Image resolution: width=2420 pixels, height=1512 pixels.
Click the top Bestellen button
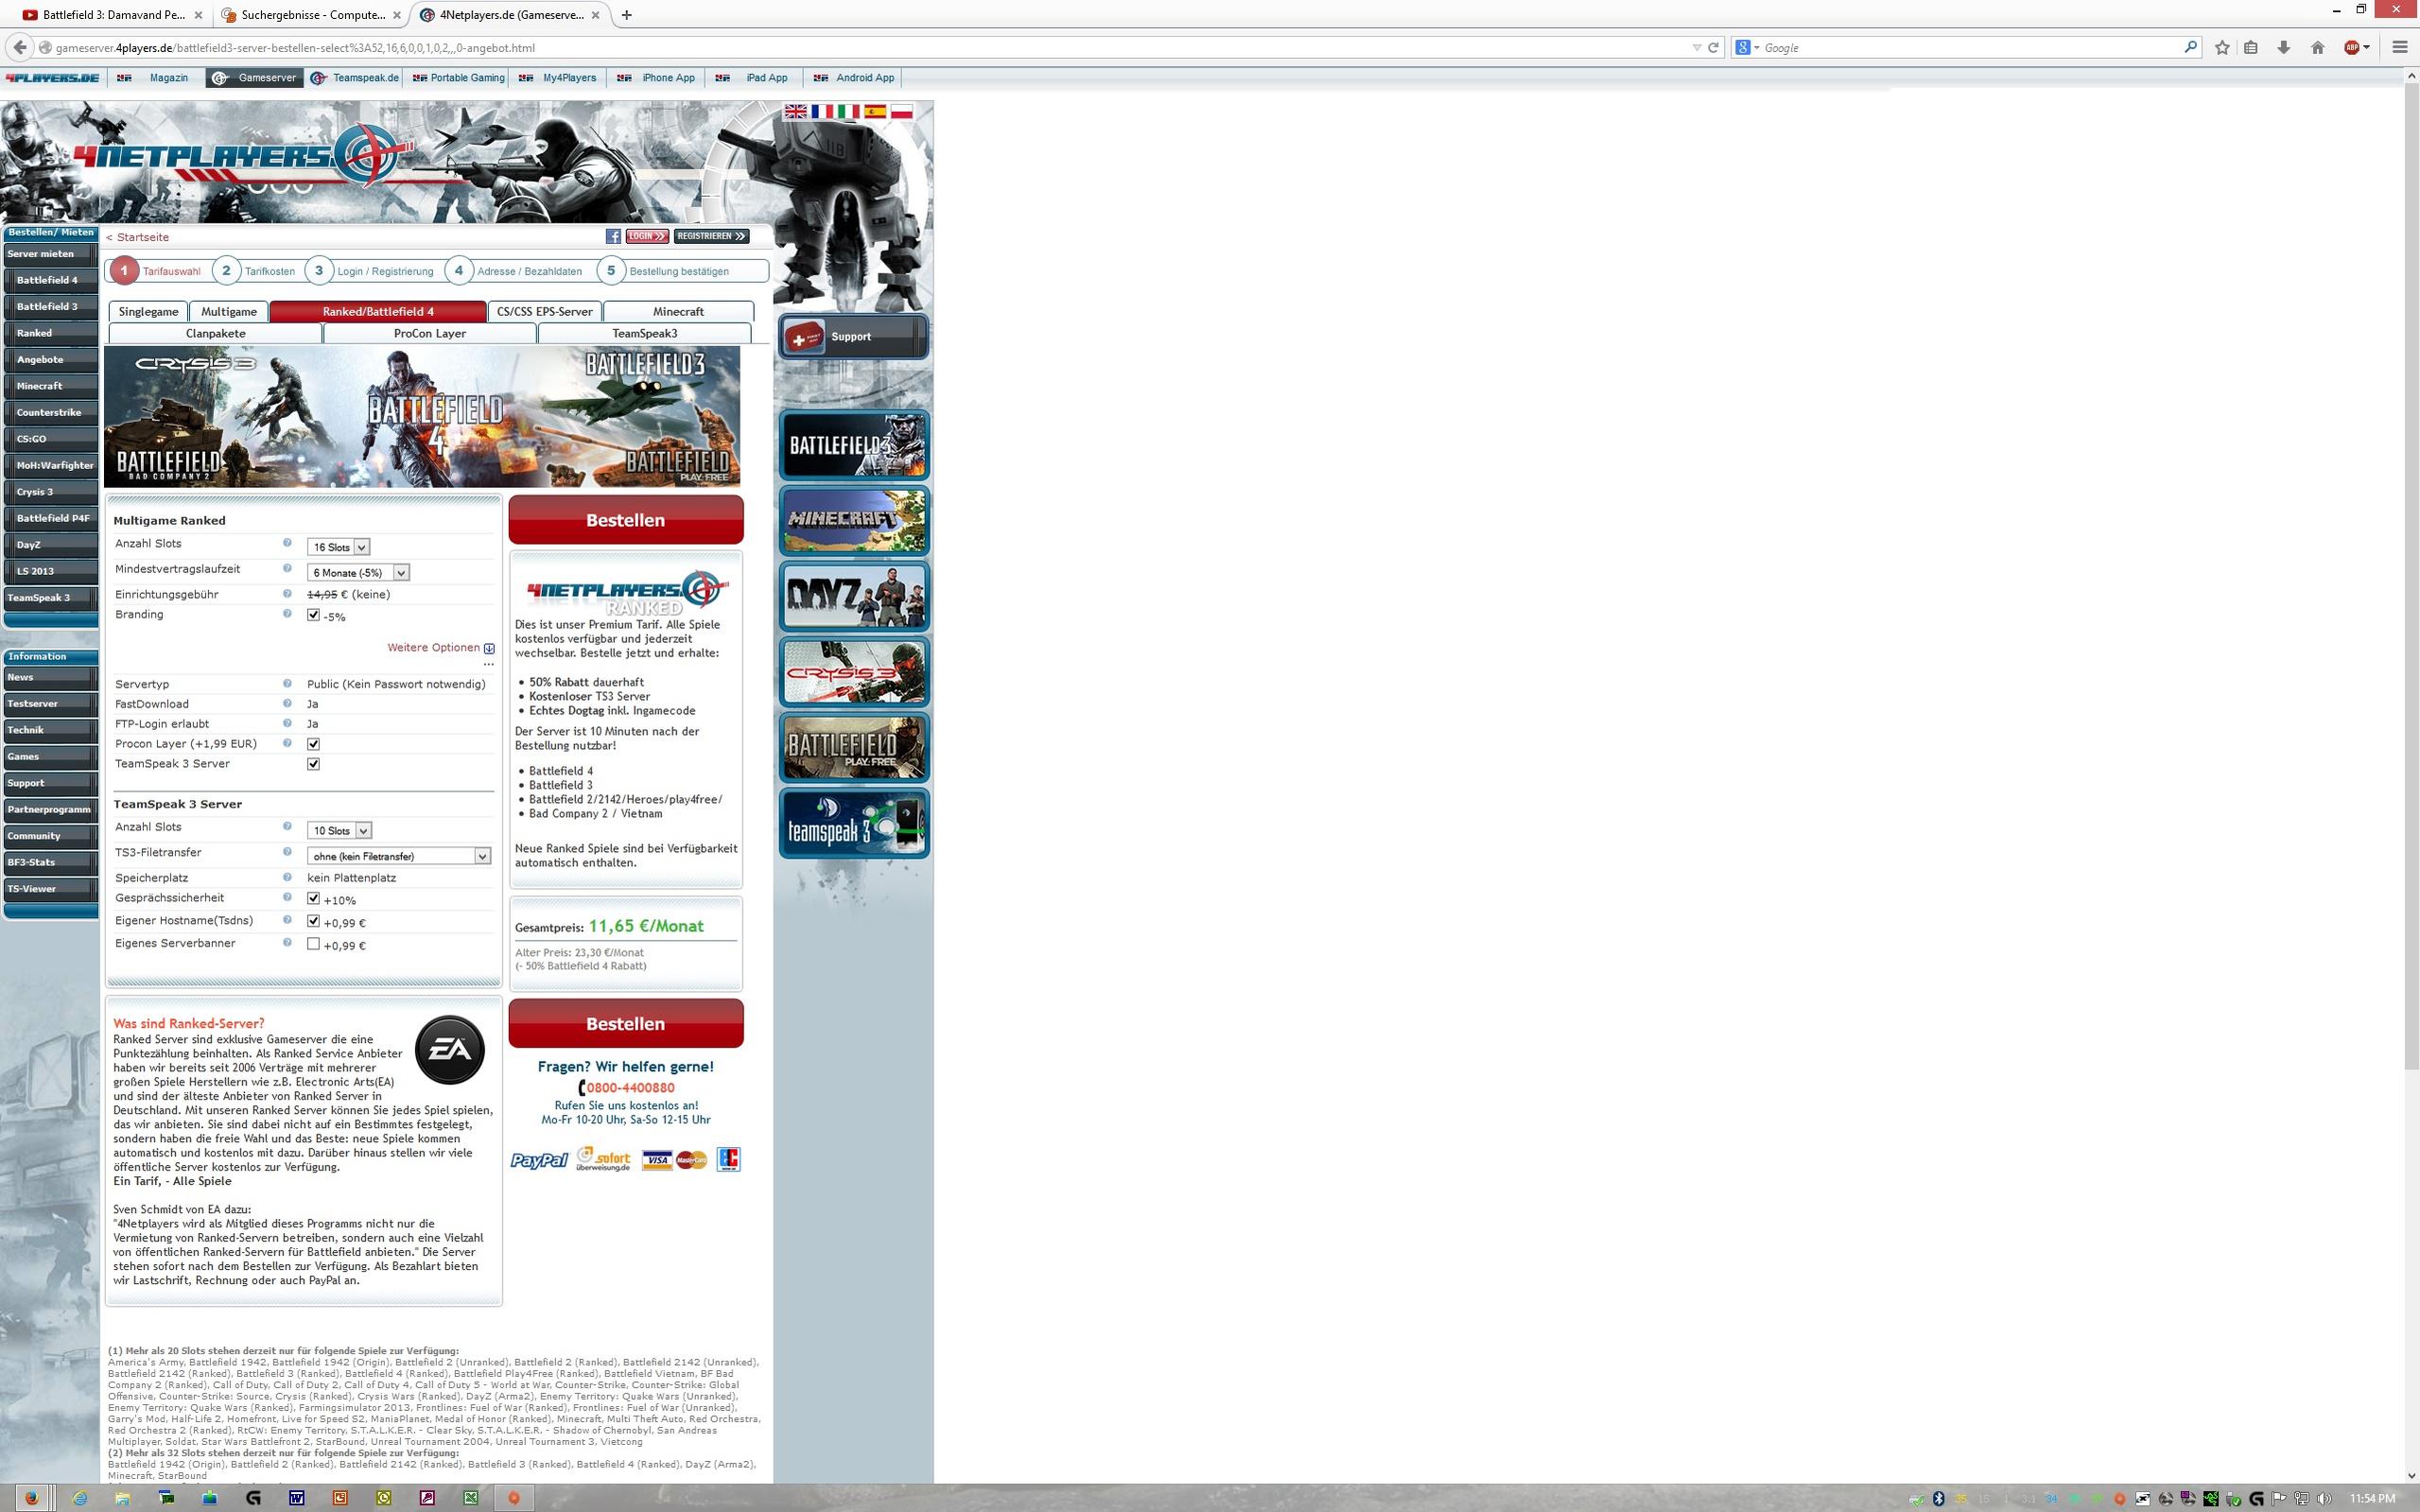click(625, 520)
